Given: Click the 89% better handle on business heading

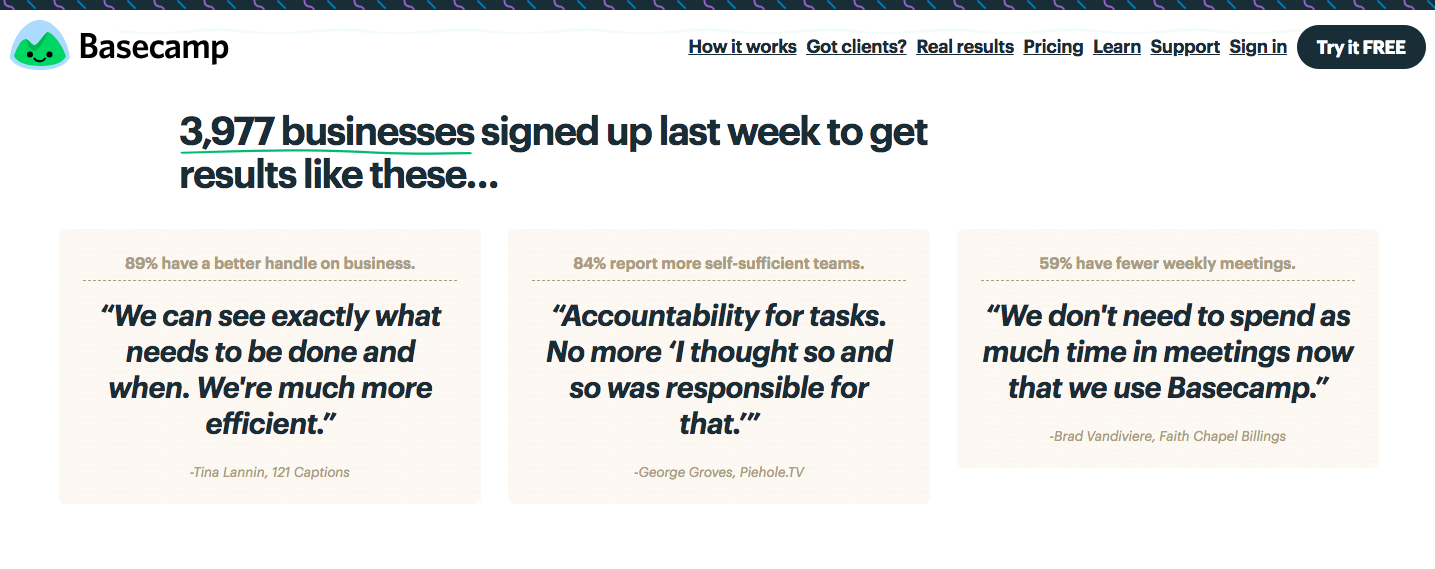Looking at the screenshot, I should (x=270, y=264).
